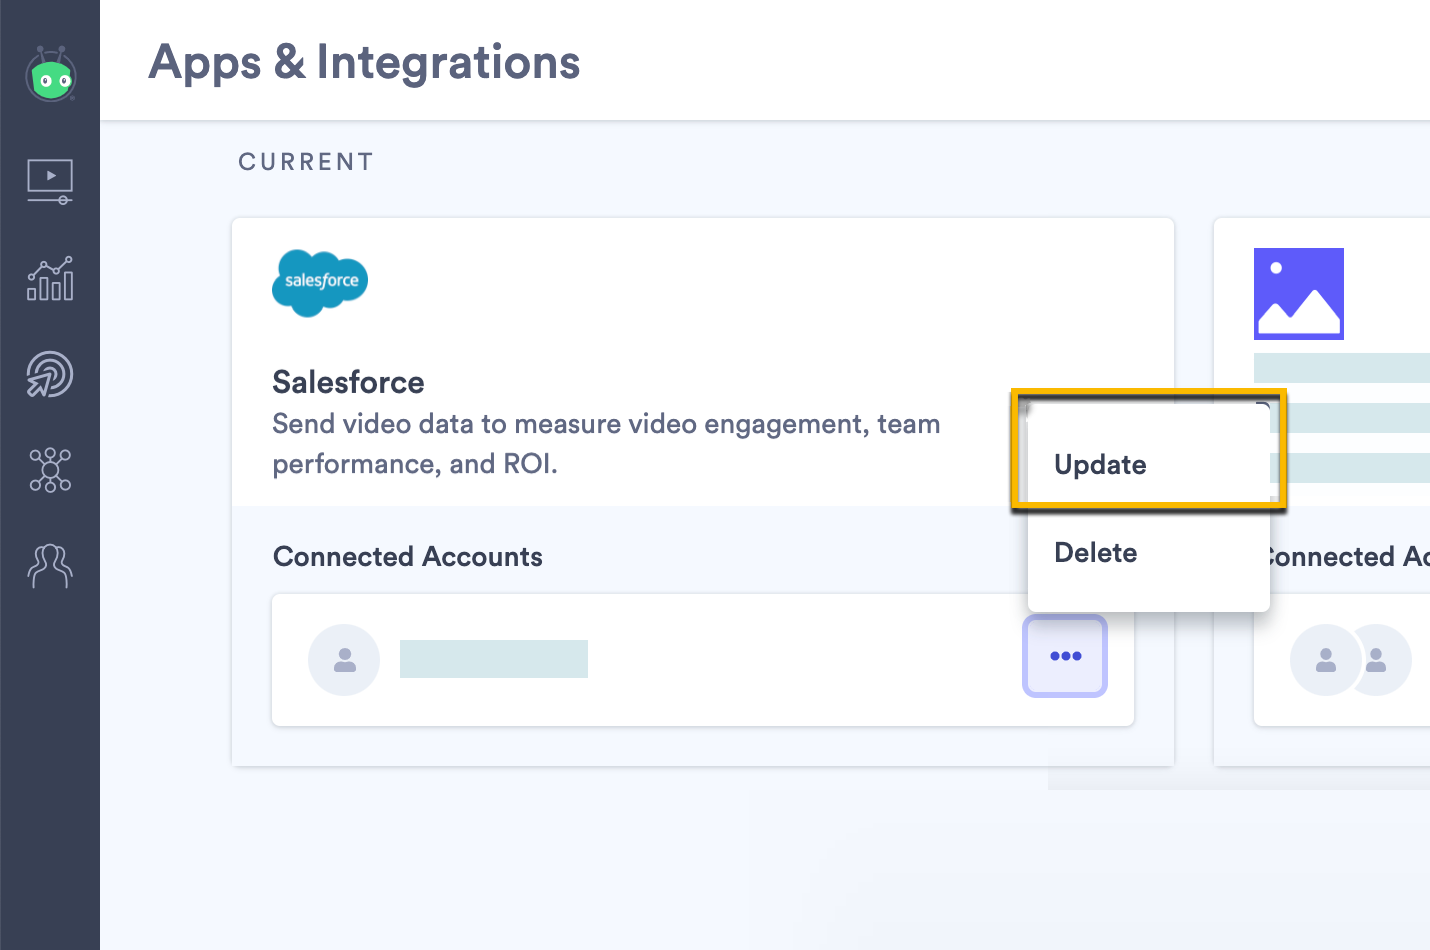This screenshot has height=950, width=1430.
Task: Click the Salesforce integration title
Action: pos(348,382)
